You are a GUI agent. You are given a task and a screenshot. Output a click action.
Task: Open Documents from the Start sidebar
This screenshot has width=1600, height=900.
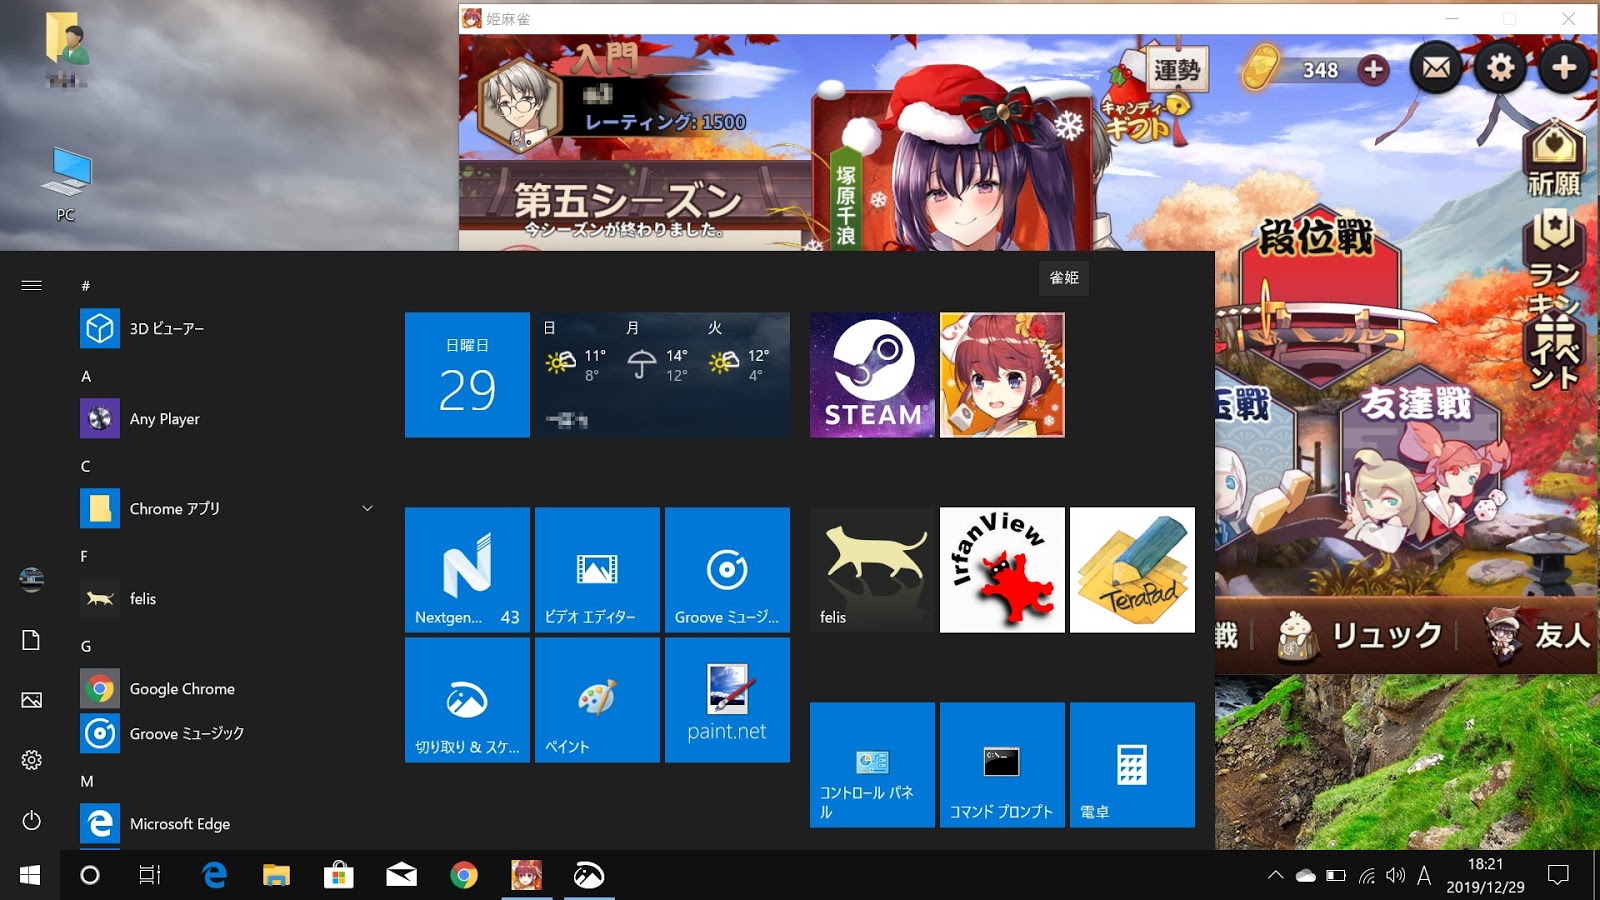tap(31, 640)
